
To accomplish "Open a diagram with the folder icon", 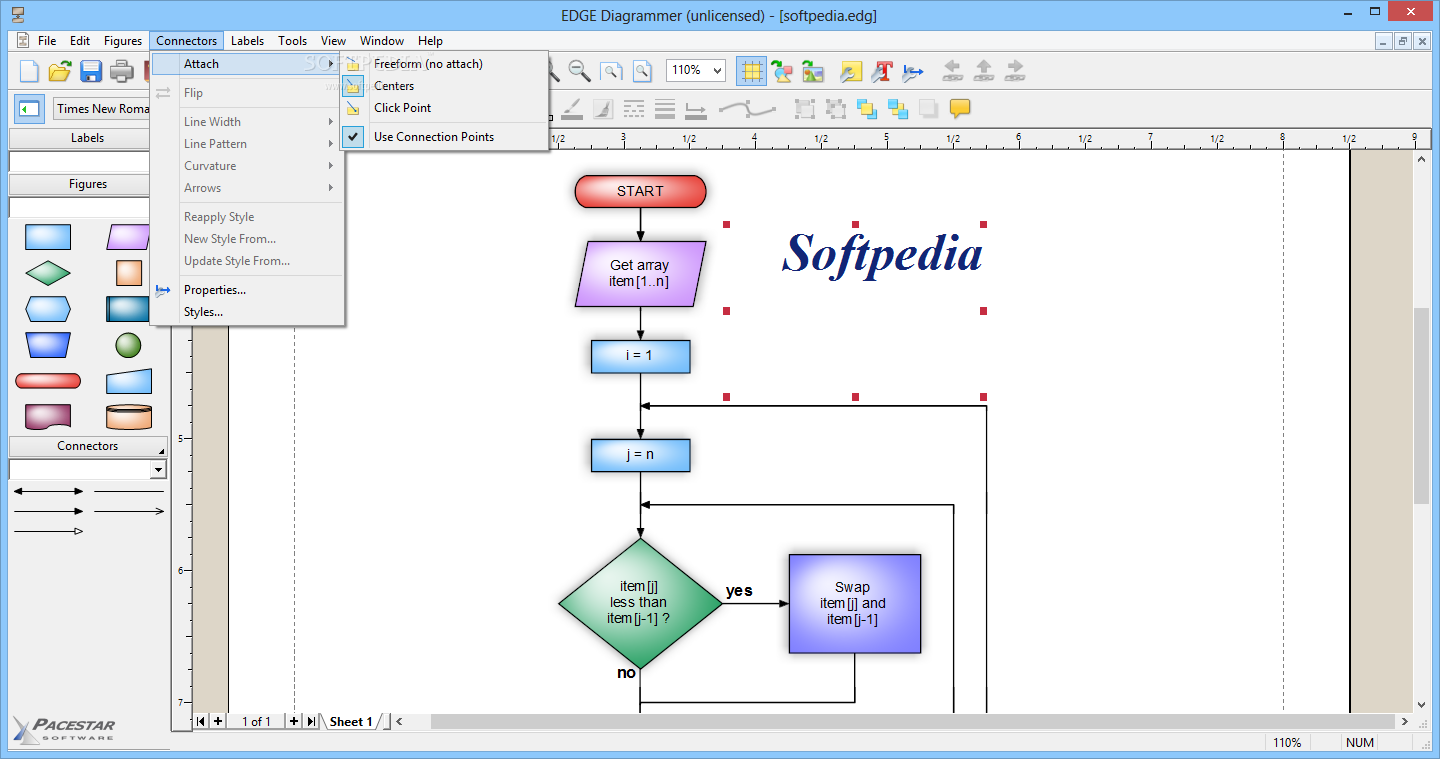I will click(60, 71).
